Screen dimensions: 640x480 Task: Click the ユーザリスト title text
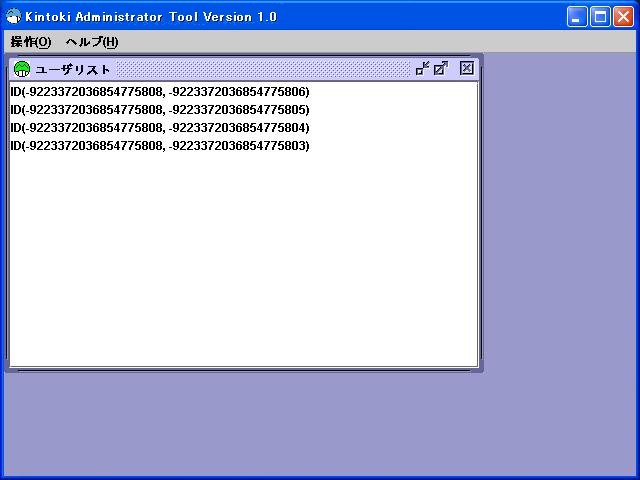(x=73, y=69)
